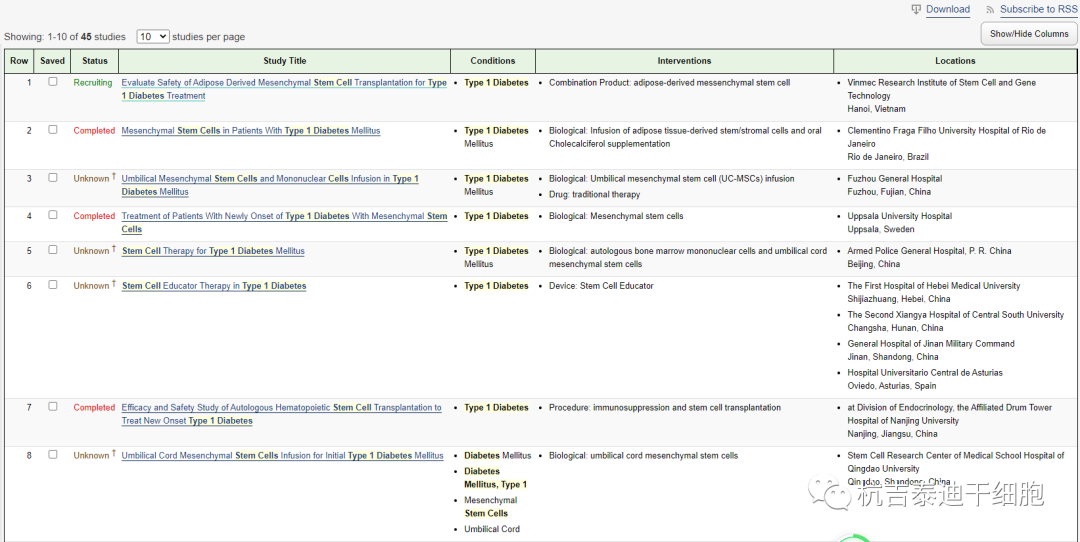
Task: Click 'Umbilical Cord' condition in row 8
Action: (x=492, y=529)
